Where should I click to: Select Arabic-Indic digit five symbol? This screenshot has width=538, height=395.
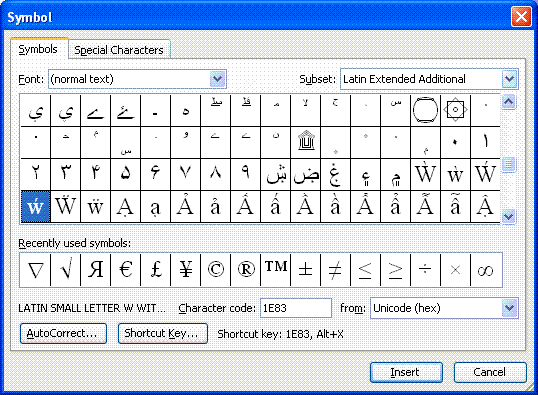[x=126, y=174]
